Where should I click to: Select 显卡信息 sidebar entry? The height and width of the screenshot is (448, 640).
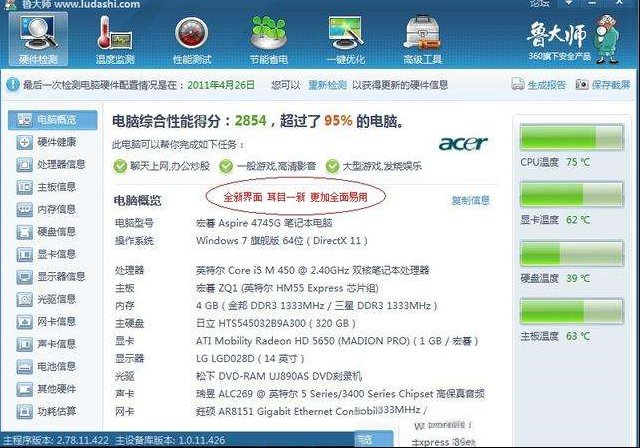46,254
